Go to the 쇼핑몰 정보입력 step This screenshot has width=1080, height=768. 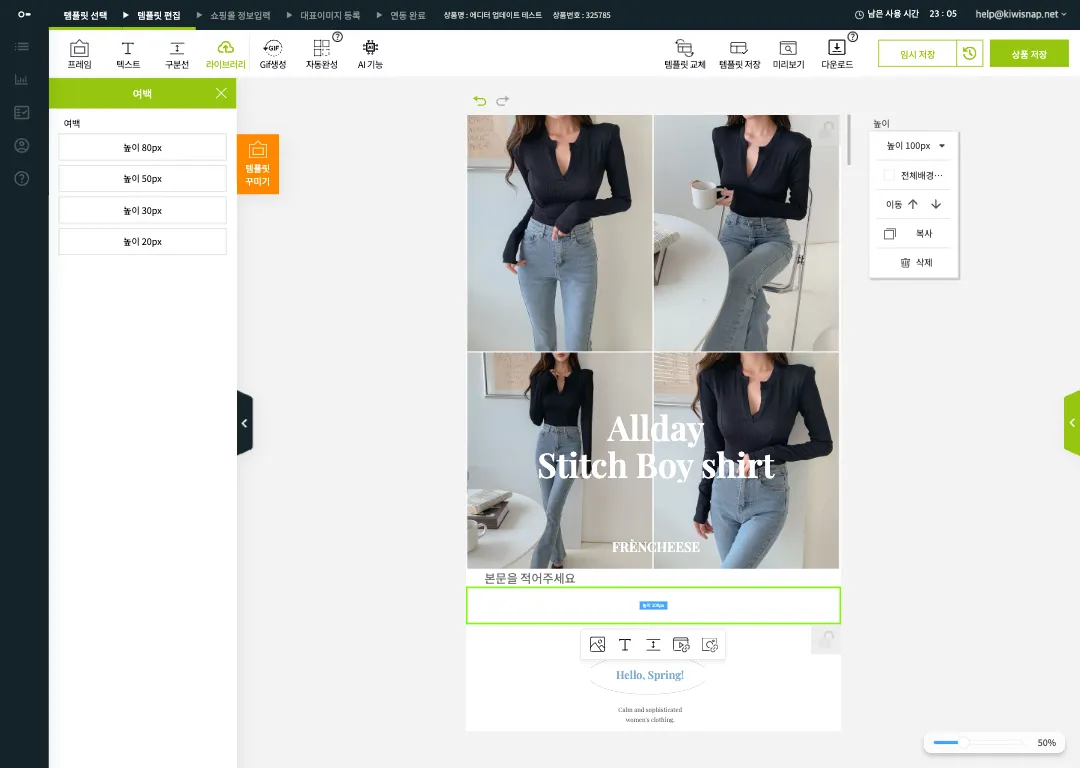[240, 16]
